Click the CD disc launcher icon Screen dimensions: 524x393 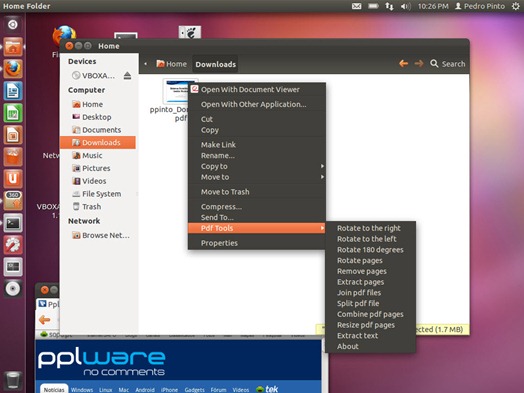[13, 288]
